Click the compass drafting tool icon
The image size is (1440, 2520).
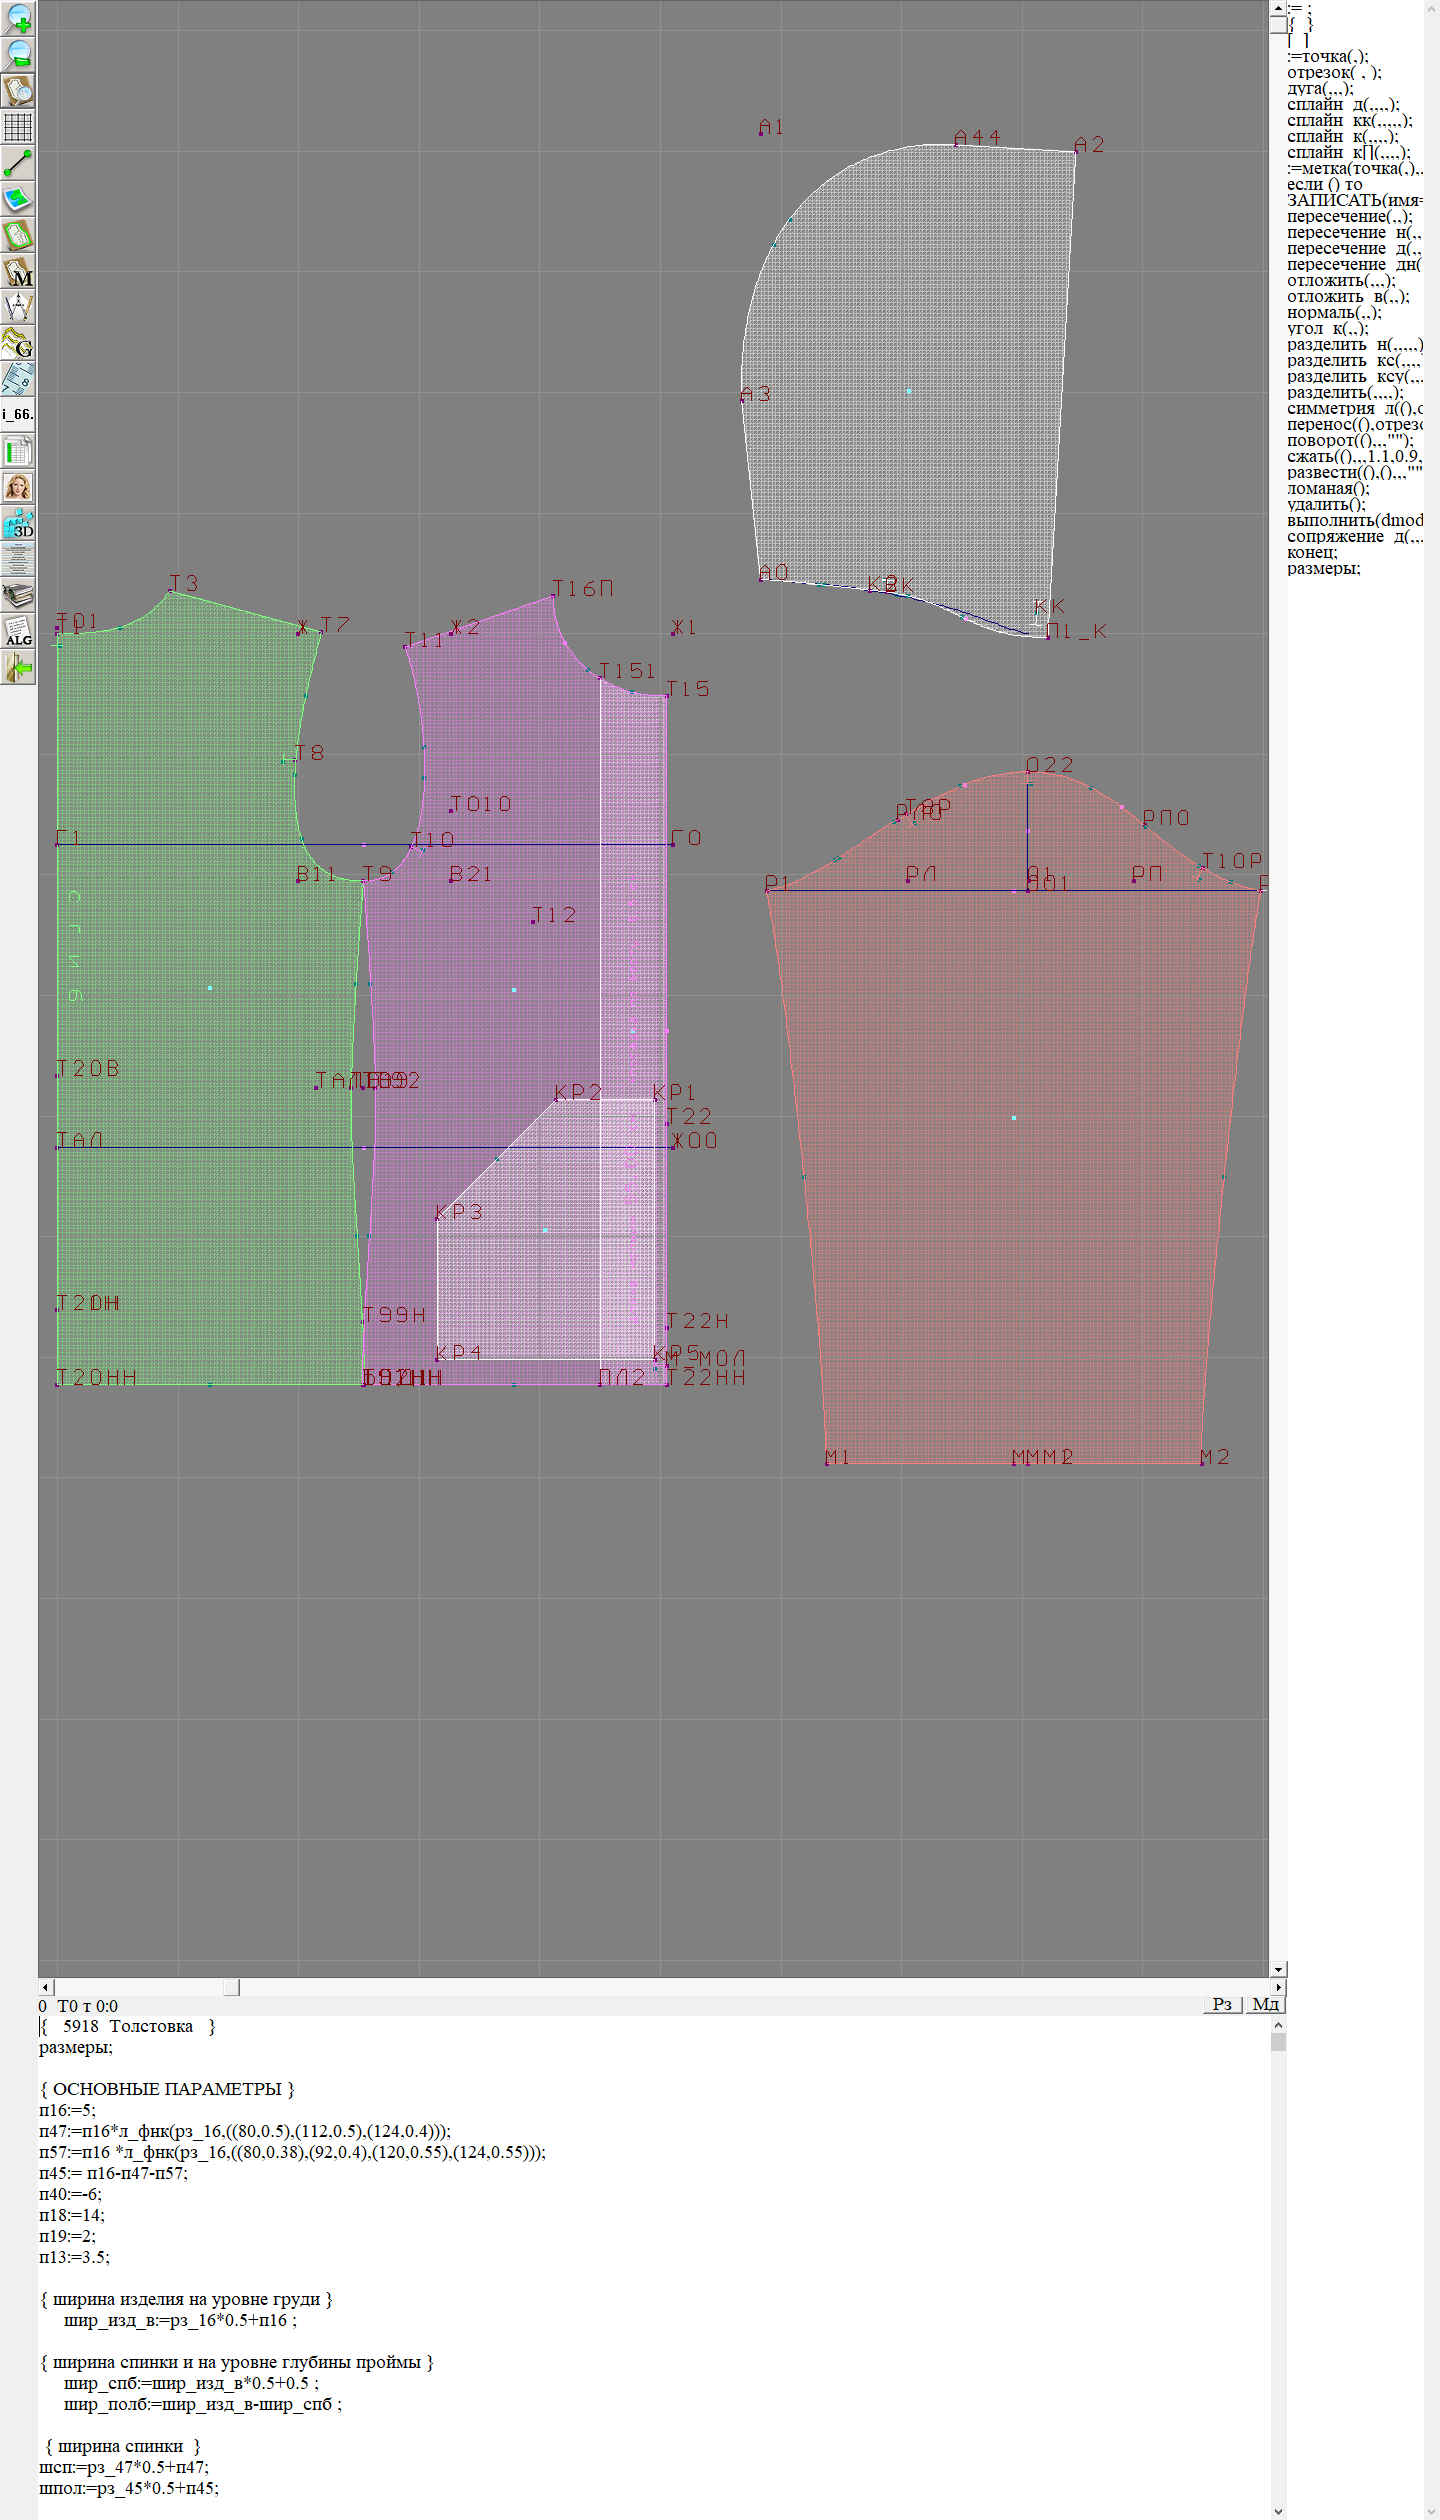pyautogui.click(x=18, y=307)
